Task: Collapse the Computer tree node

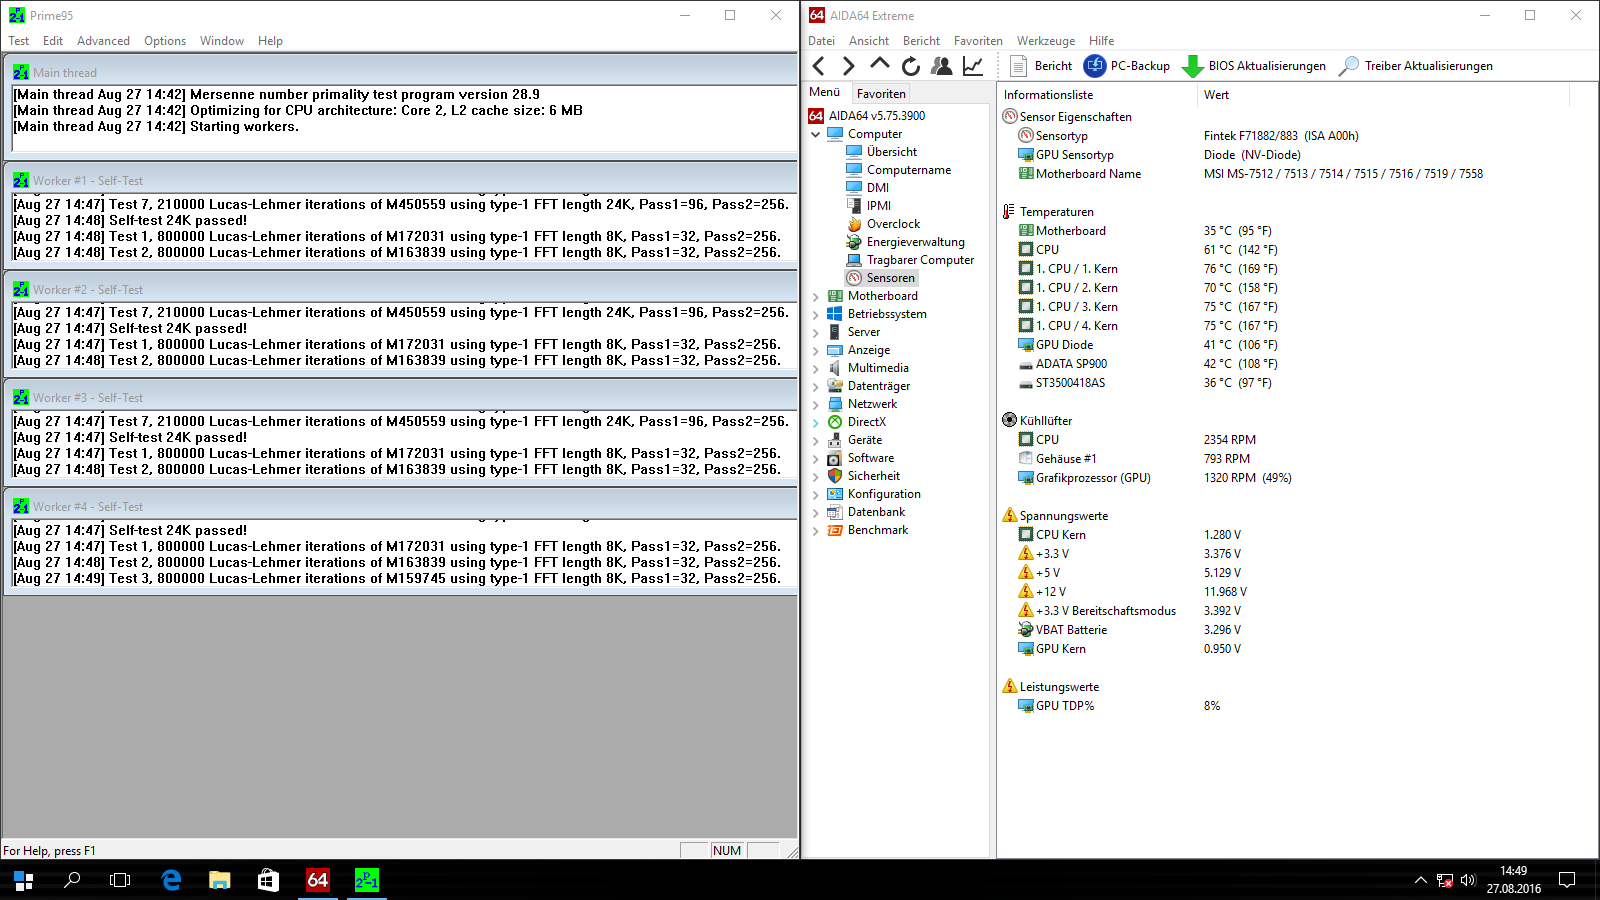Action: pyautogui.click(x=816, y=134)
